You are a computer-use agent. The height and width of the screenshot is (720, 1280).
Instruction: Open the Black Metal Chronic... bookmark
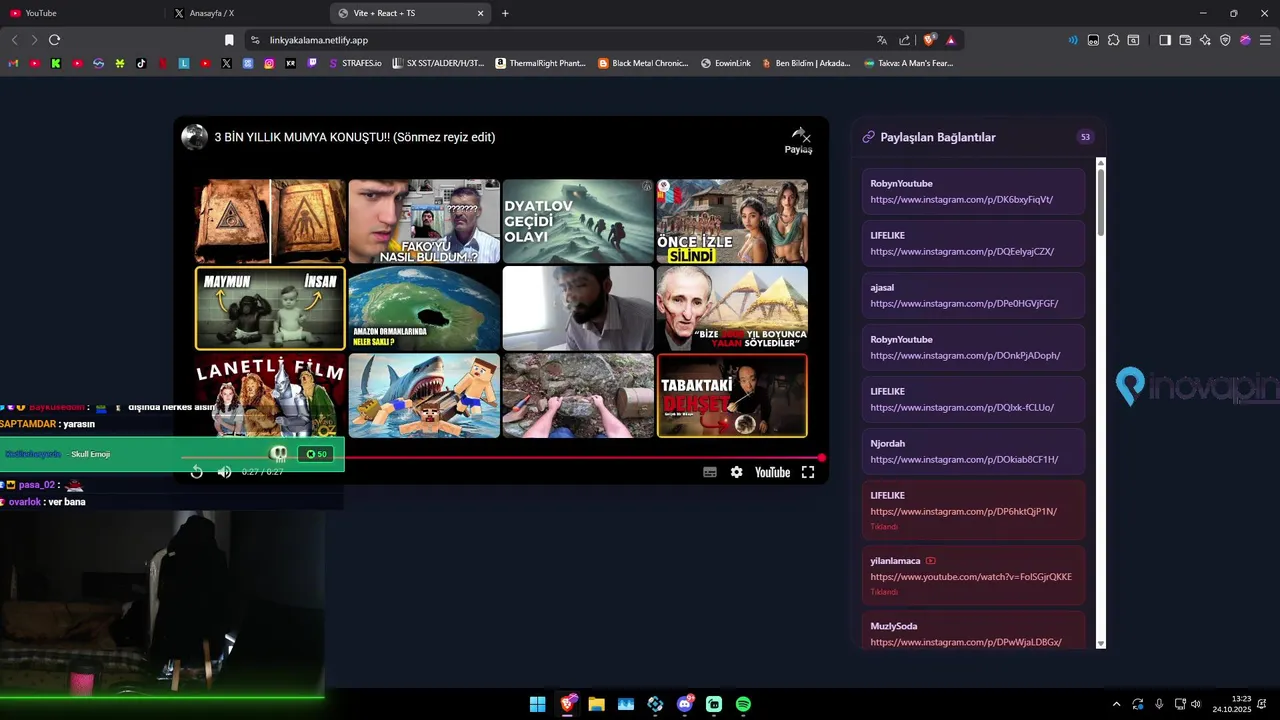(x=644, y=63)
